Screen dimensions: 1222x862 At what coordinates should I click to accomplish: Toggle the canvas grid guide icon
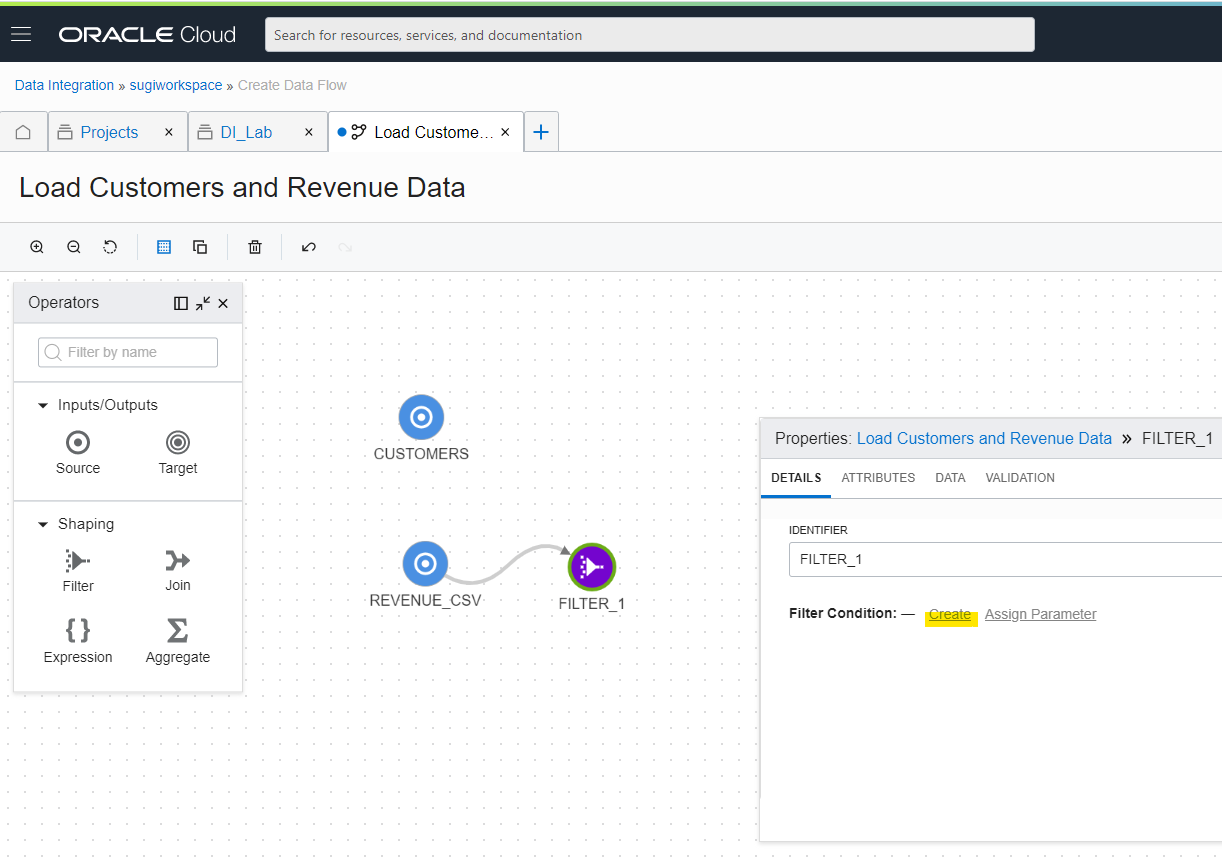[x=164, y=247]
